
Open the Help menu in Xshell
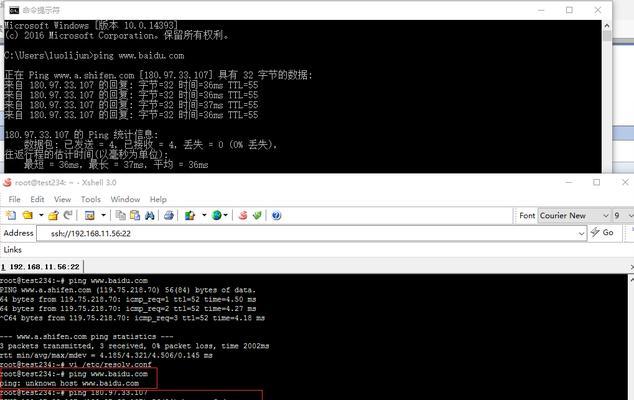[158, 199]
